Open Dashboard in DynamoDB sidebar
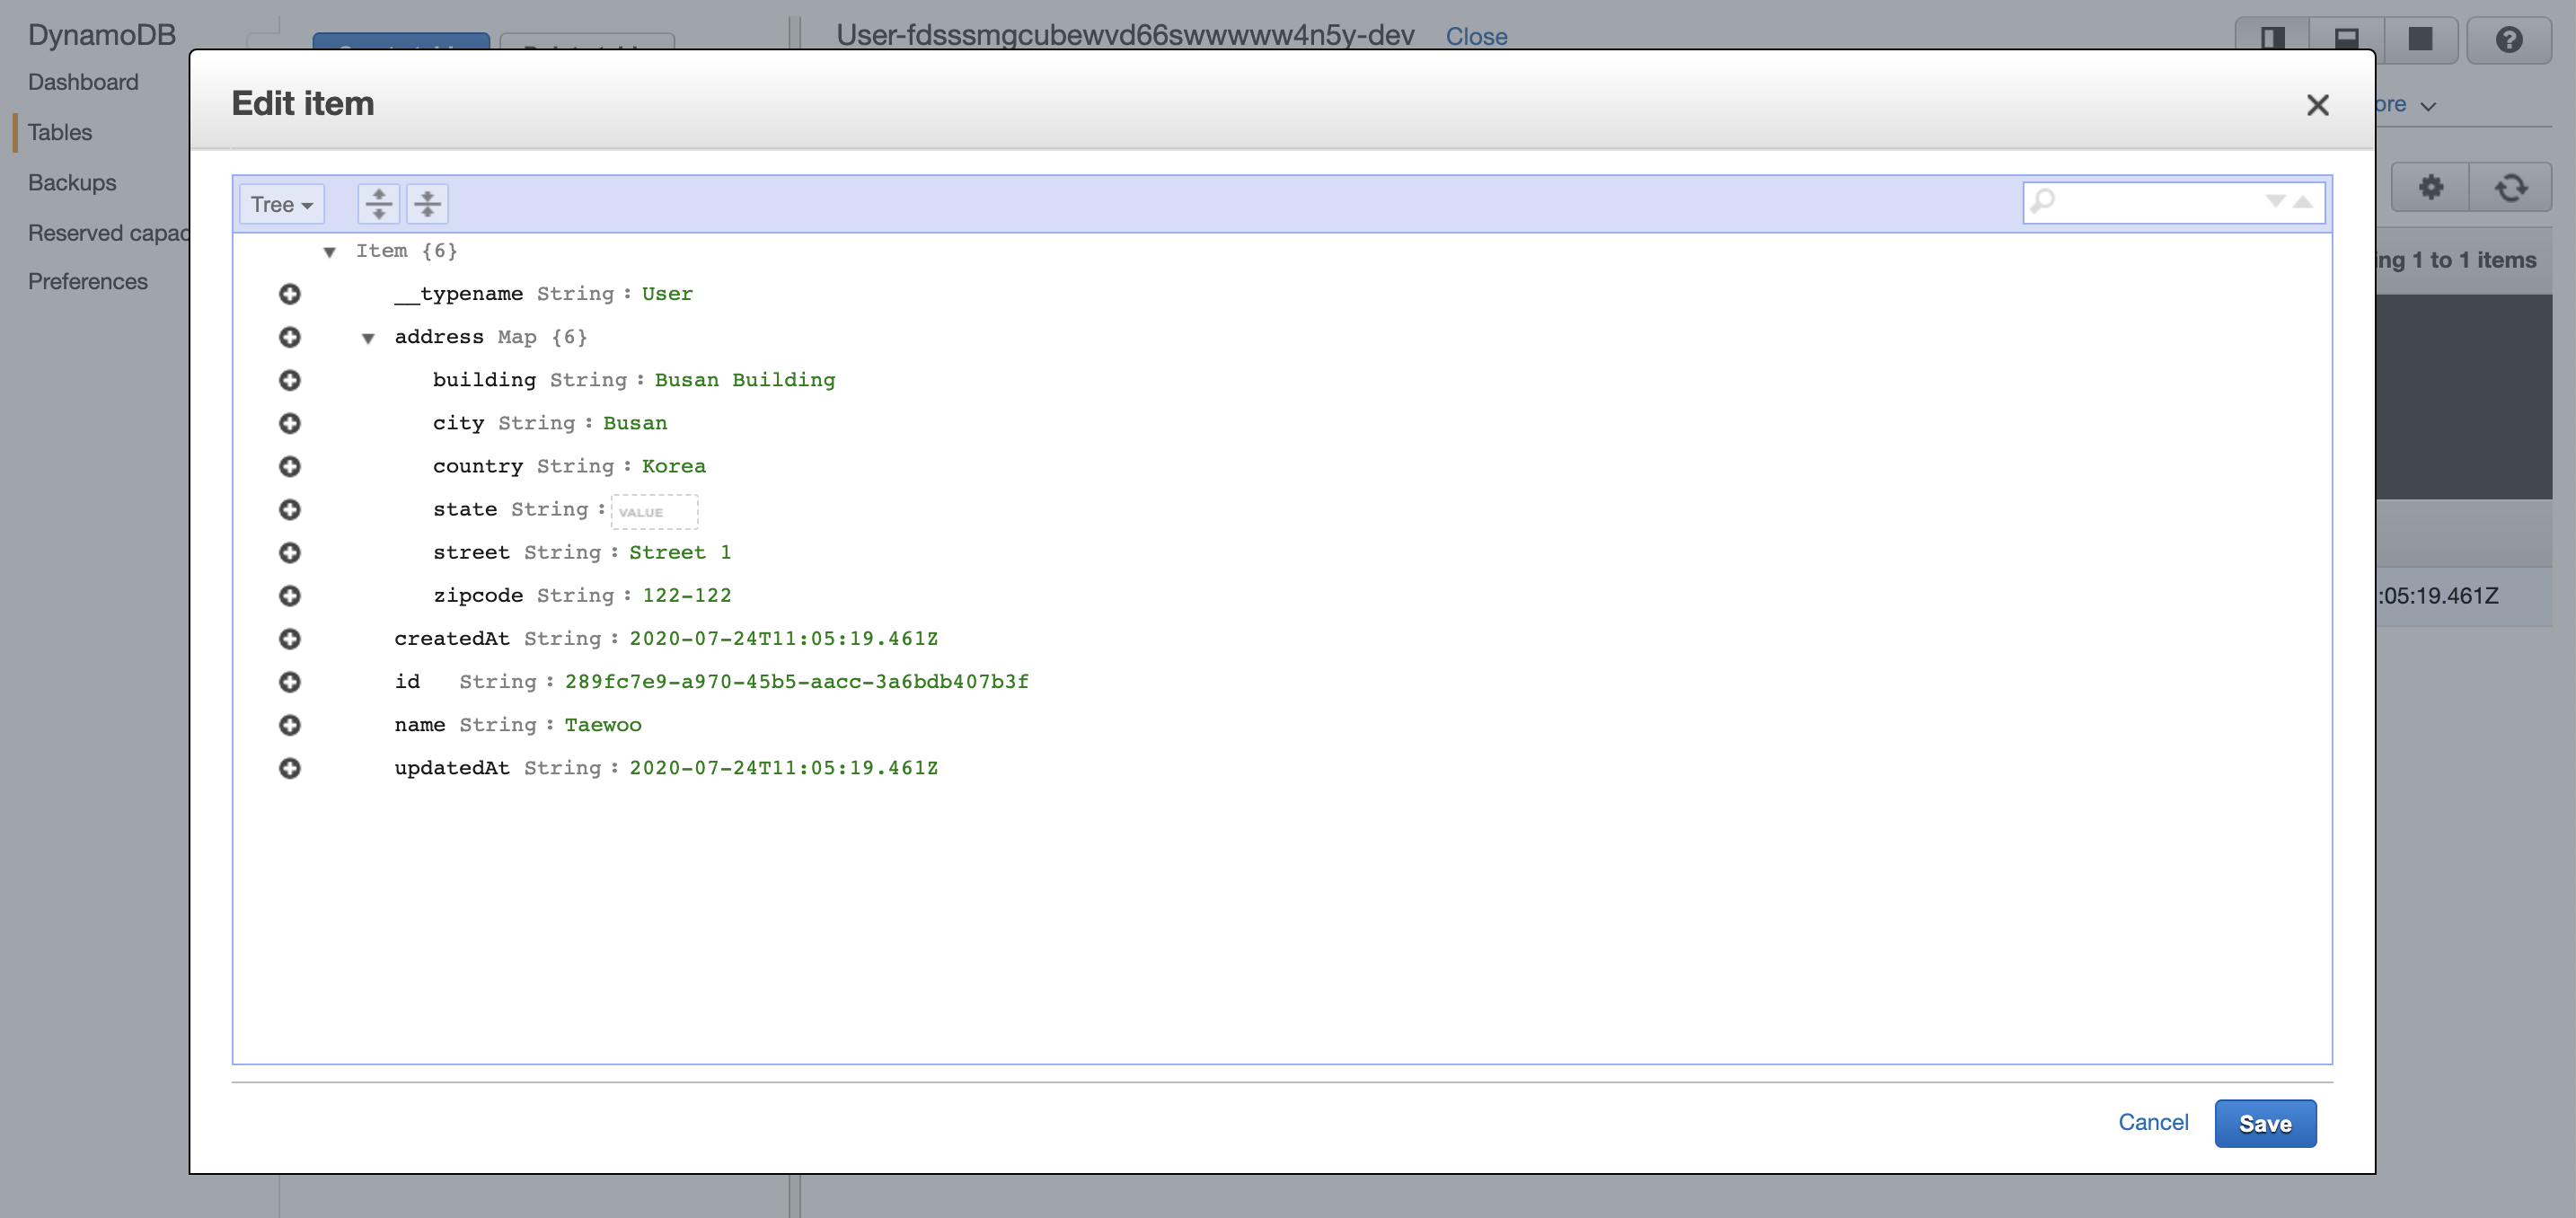Screen dimensions: 2576x1218 [x=83, y=82]
